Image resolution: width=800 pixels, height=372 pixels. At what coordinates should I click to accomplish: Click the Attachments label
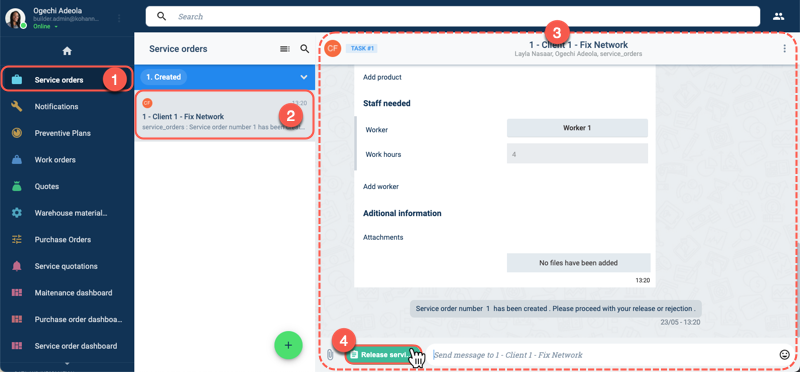(383, 237)
